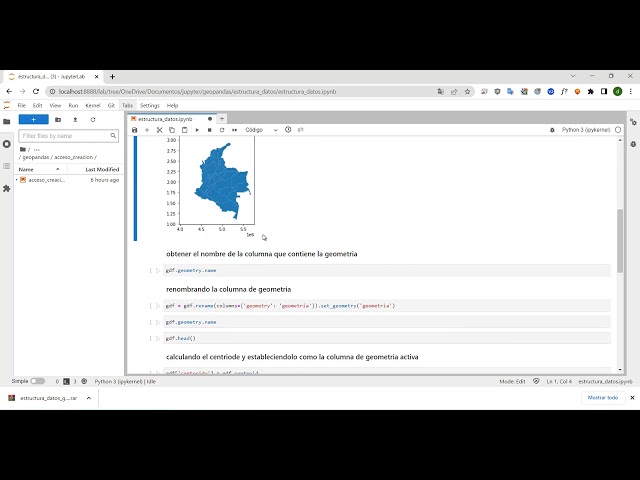Open the Settings menu

pyautogui.click(x=150, y=105)
